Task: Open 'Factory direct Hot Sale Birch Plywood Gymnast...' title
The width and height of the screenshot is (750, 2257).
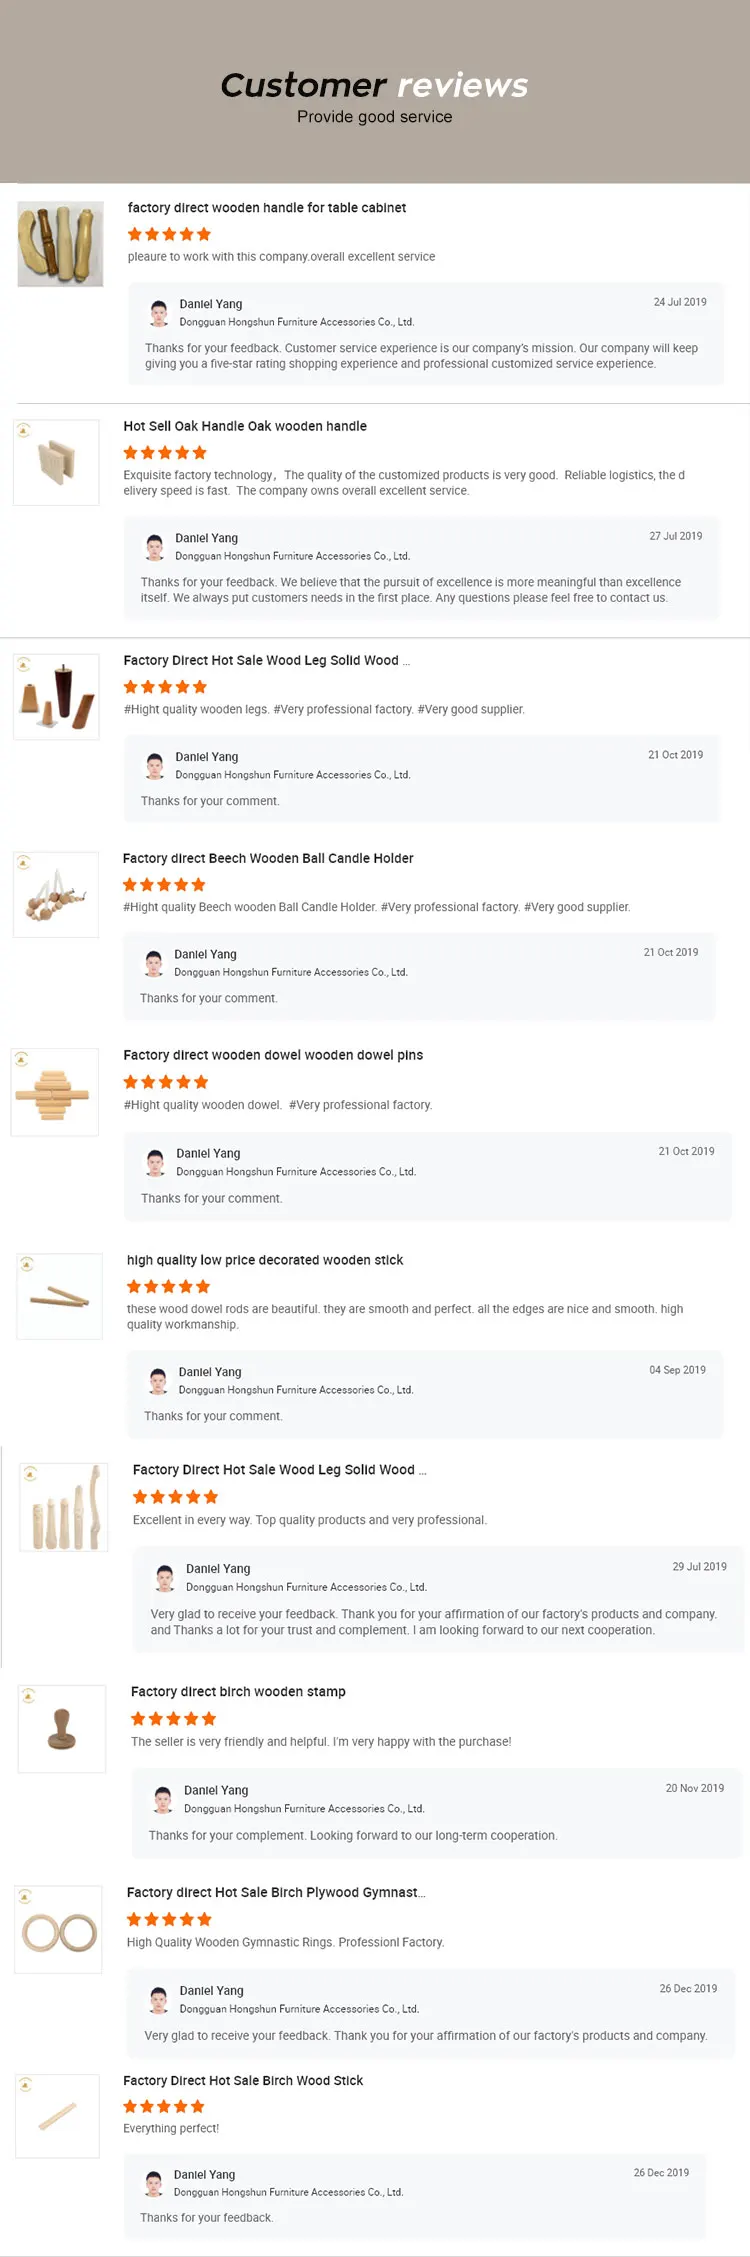Action: (x=276, y=1892)
